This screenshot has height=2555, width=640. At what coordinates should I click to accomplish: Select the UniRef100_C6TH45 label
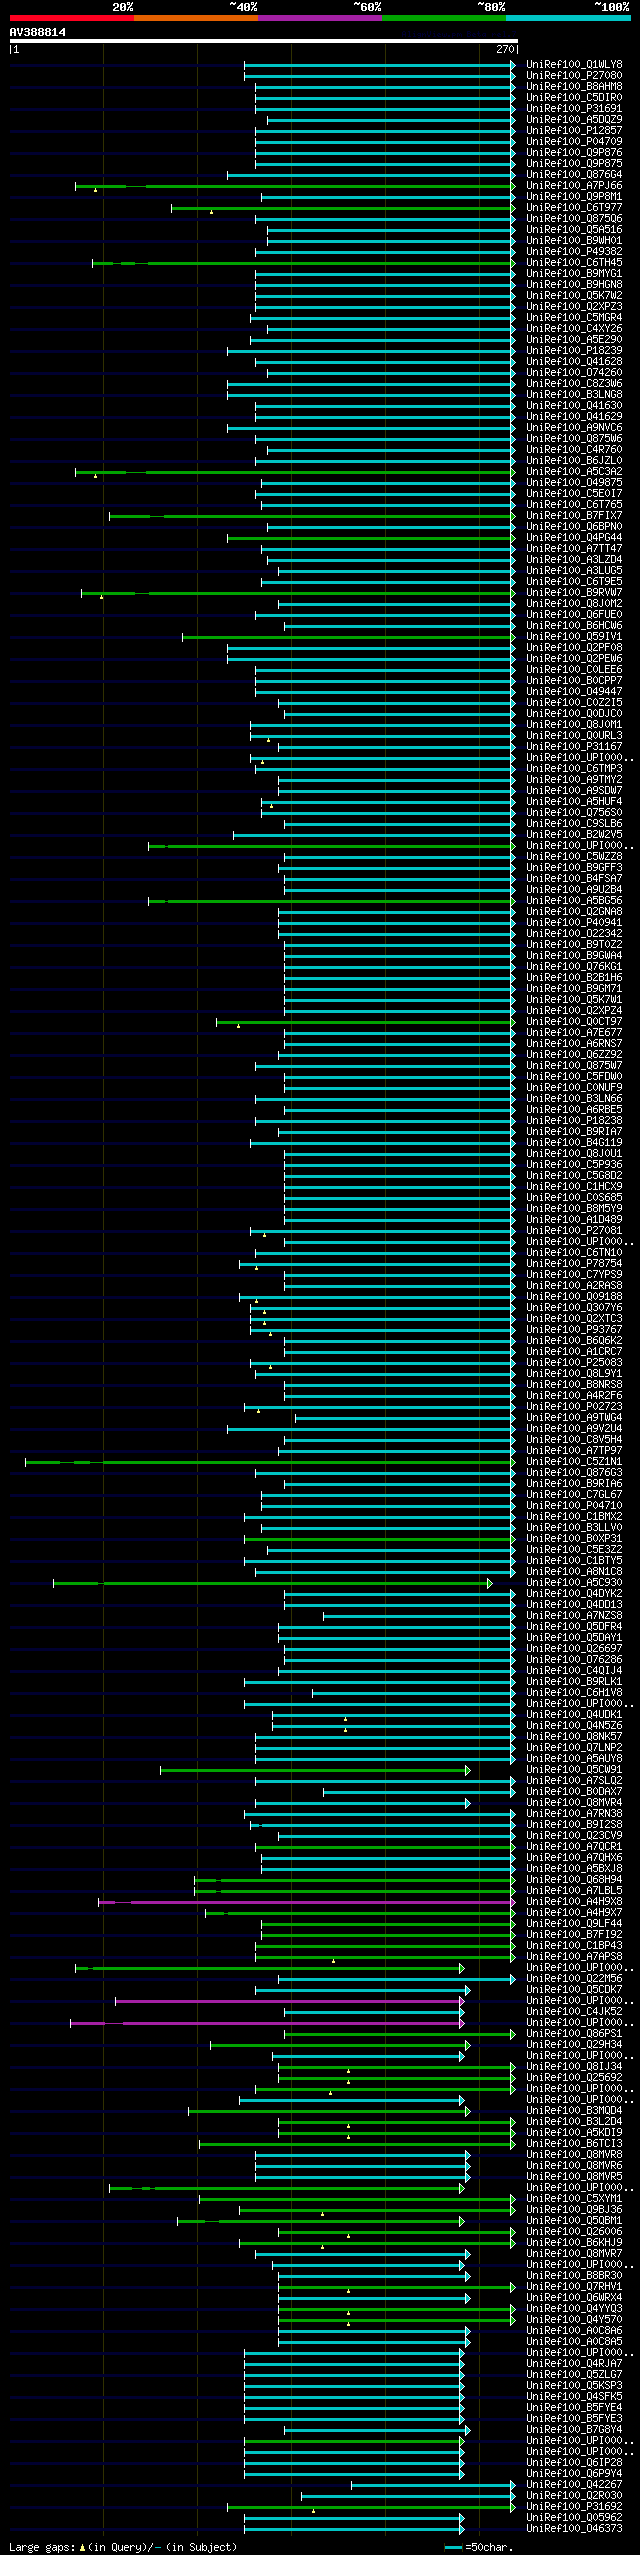click(x=574, y=262)
